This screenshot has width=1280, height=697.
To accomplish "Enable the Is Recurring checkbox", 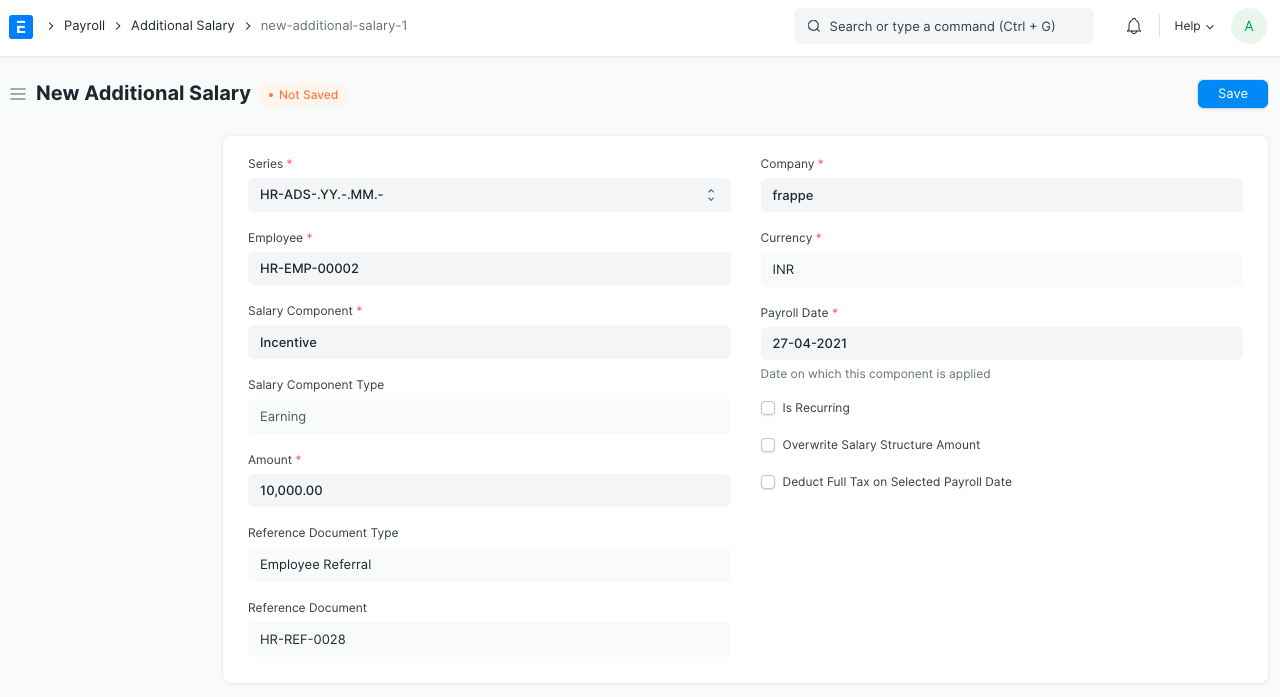I will (768, 408).
